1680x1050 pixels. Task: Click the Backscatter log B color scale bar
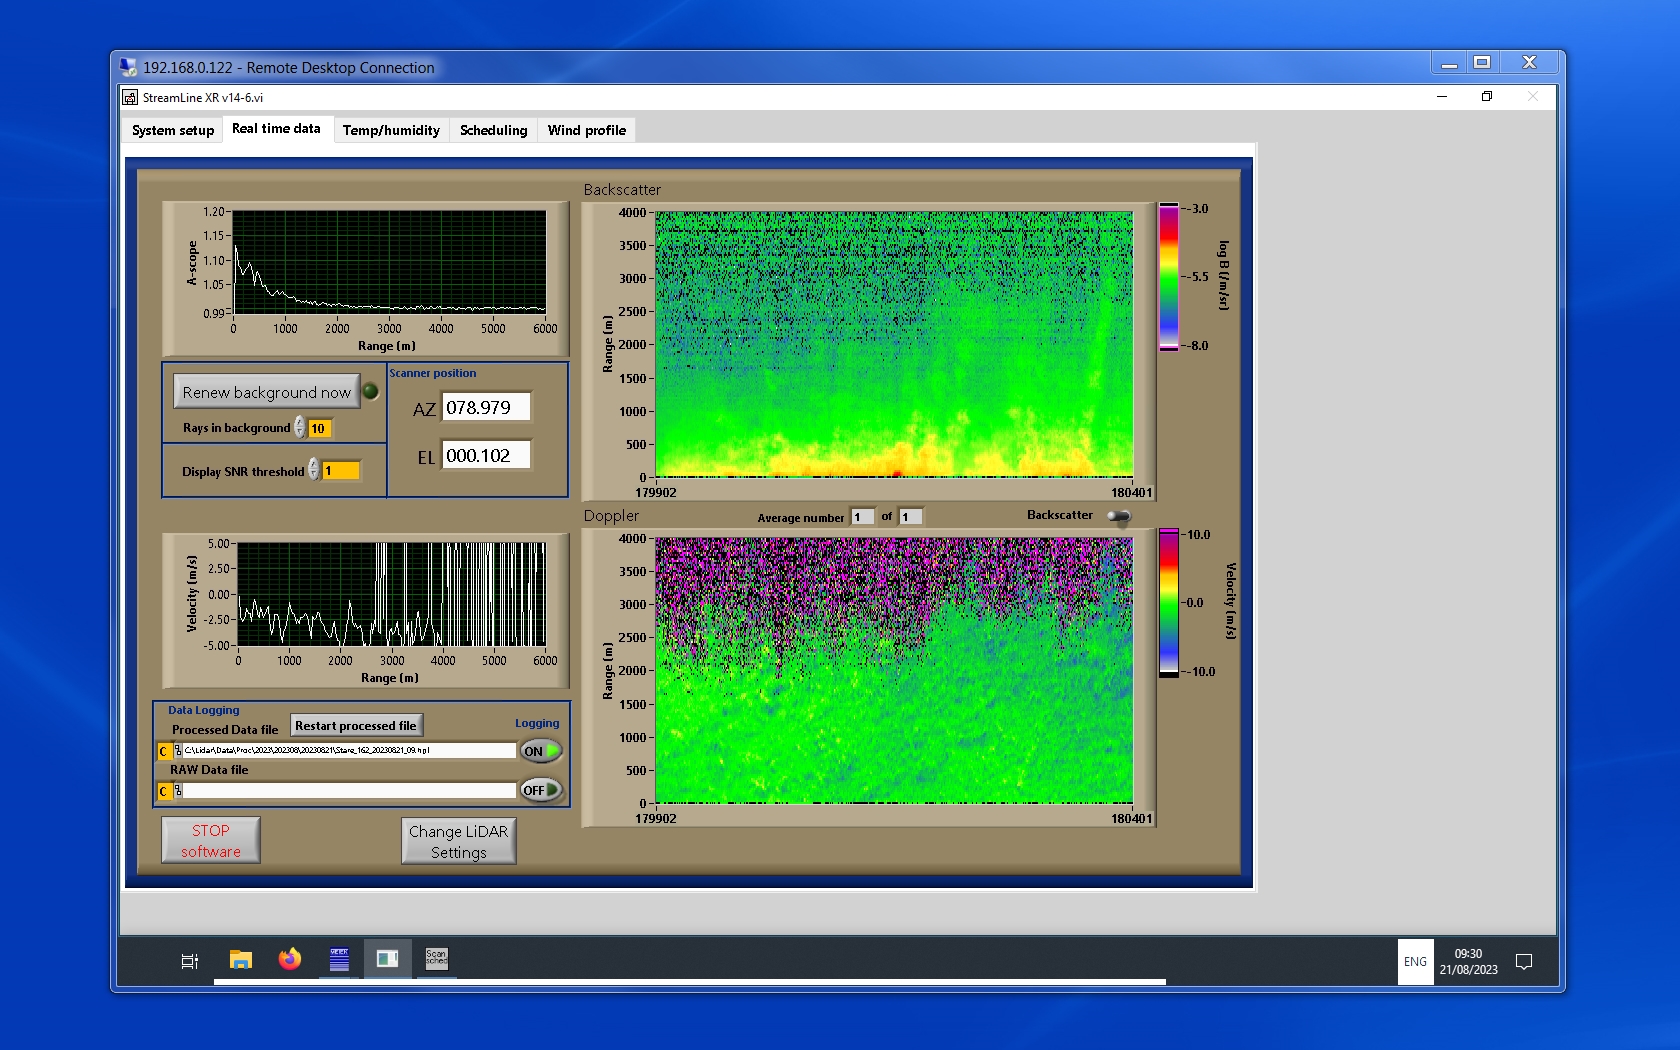(x=1168, y=277)
